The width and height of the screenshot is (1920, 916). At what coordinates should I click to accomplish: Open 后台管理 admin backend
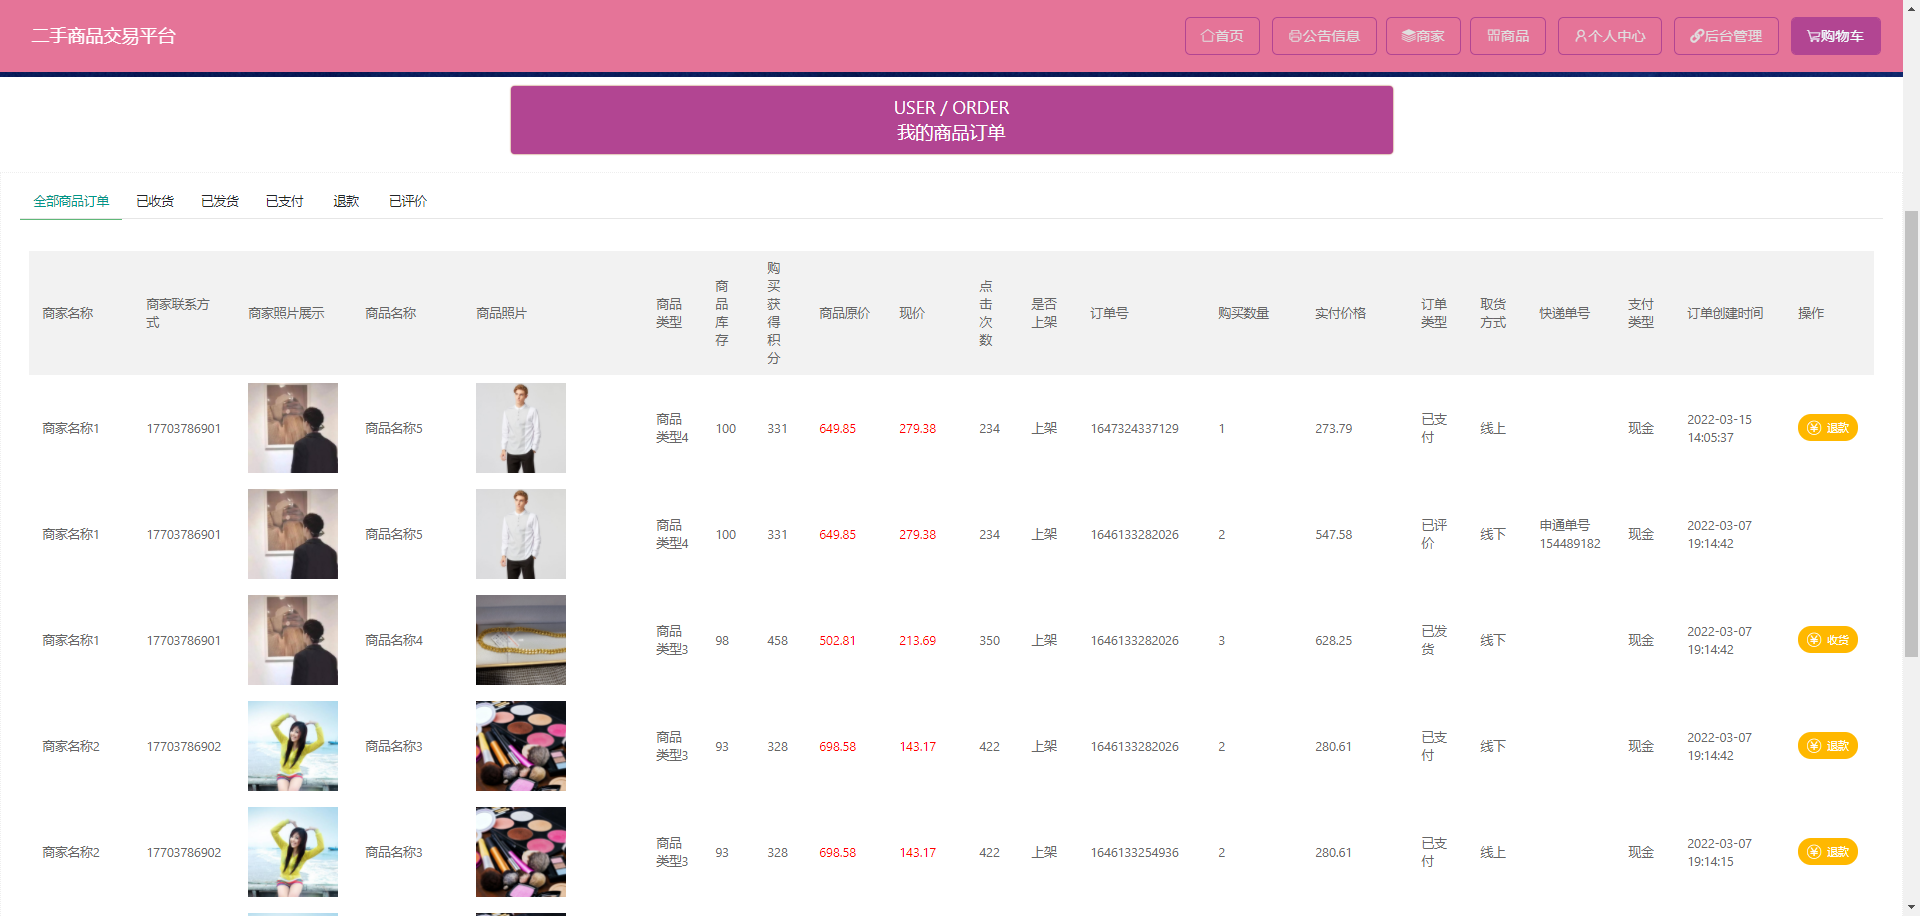pyautogui.click(x=1726, y=36)
